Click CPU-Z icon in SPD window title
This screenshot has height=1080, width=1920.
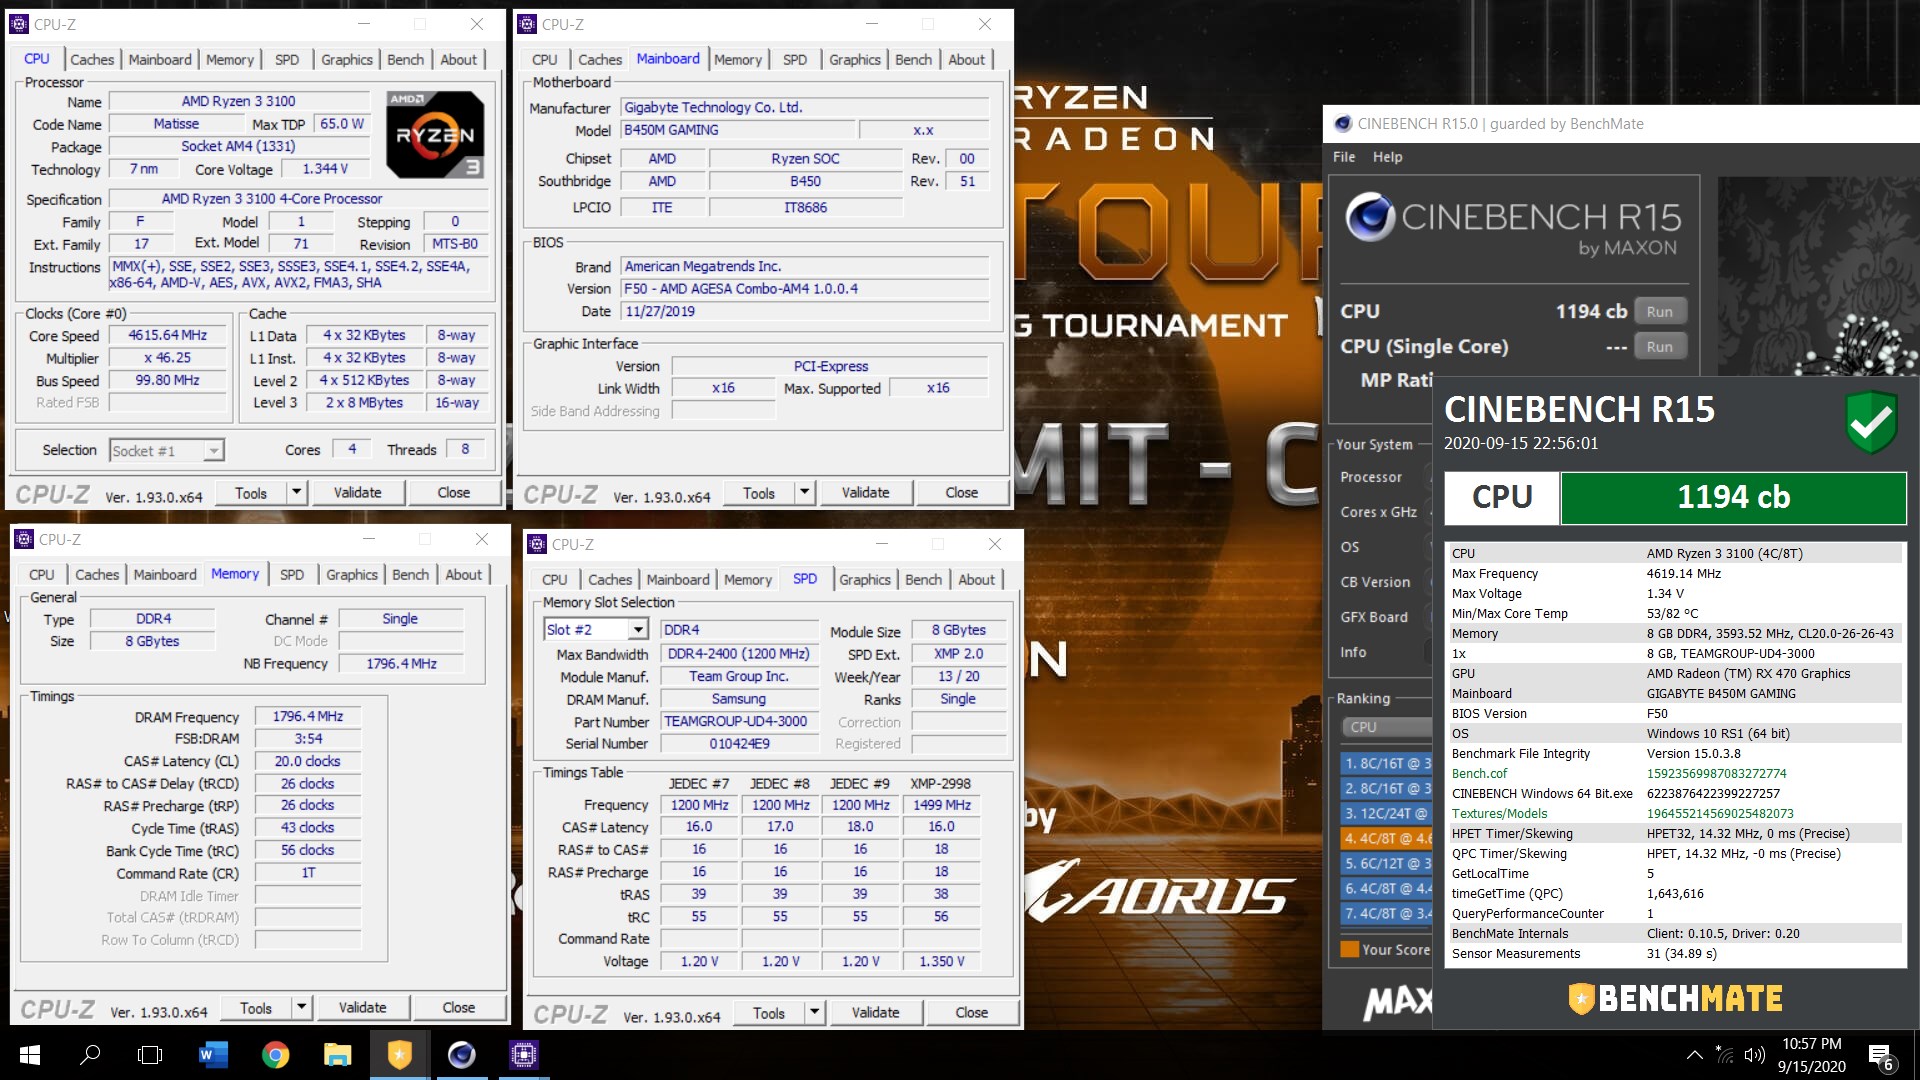(x=537, y=544)
